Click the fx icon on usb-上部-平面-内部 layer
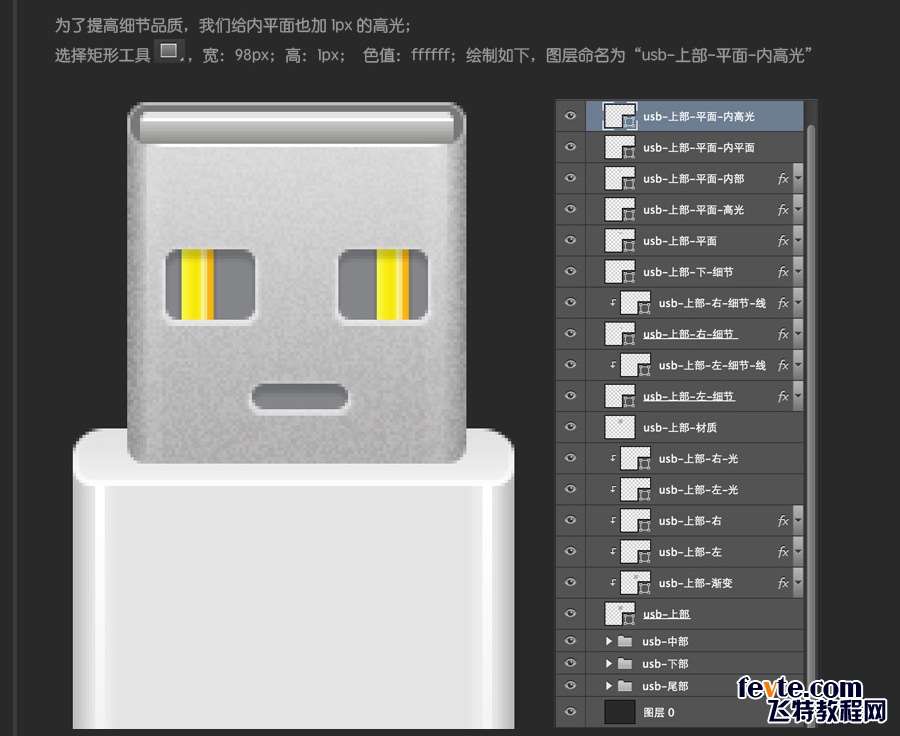Viewport: 900px width, 736px height. pyautogui.click(x=783, y=179)
